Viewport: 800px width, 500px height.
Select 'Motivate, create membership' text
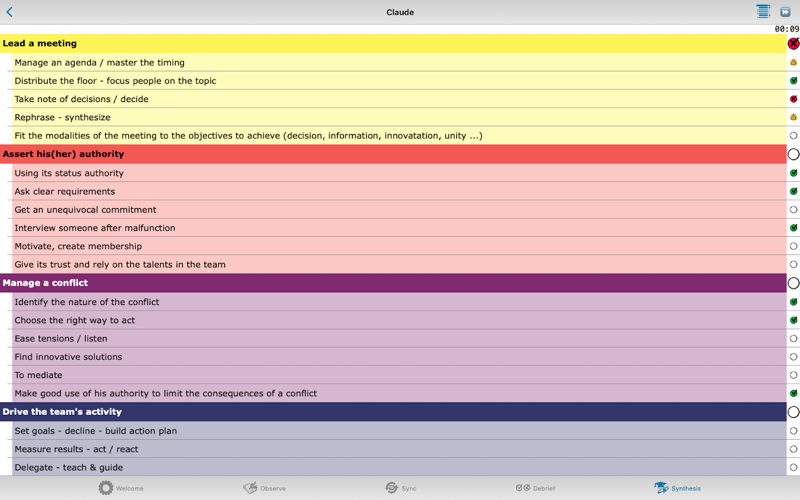[x=78, y=246]
